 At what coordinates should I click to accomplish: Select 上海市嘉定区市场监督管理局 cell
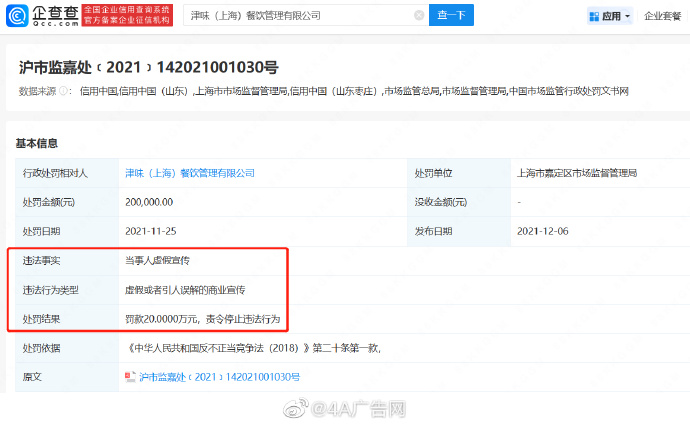point(577,173)
